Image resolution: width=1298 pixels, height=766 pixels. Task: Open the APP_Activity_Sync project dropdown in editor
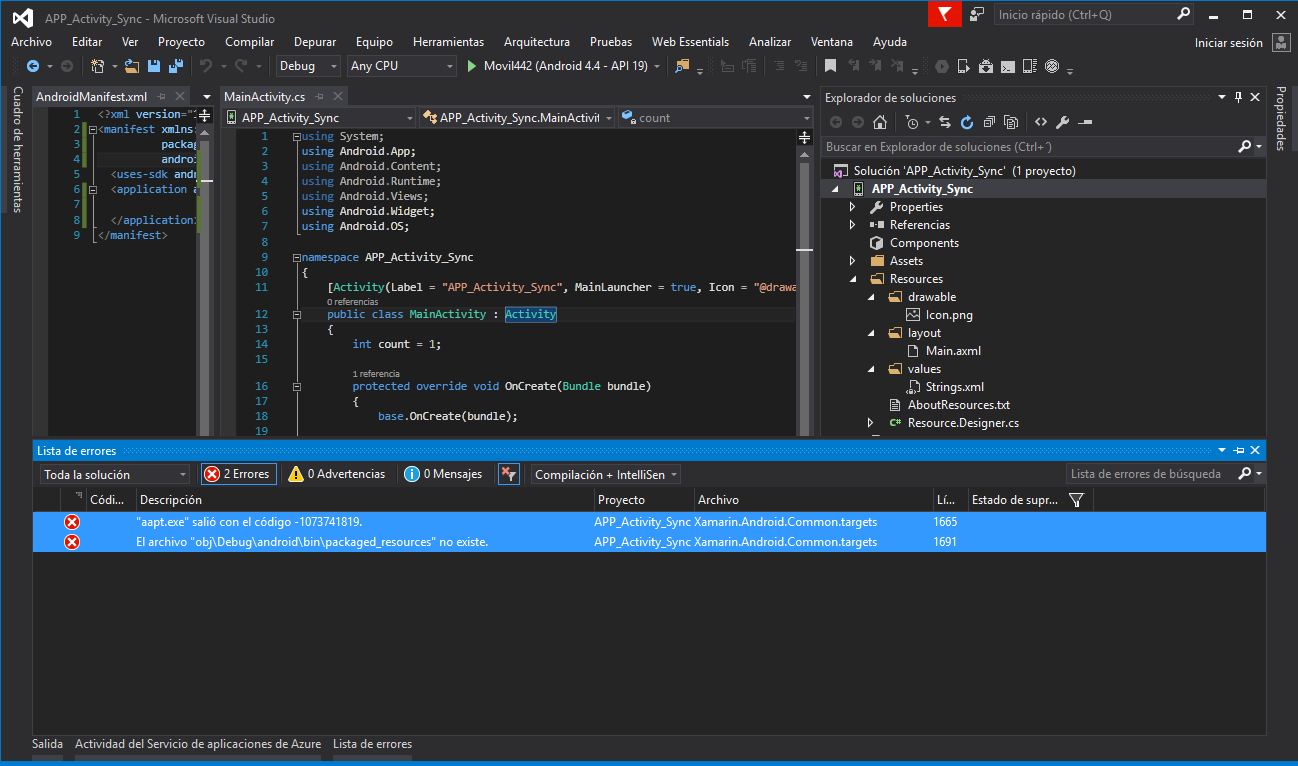(x=319, y=118)
